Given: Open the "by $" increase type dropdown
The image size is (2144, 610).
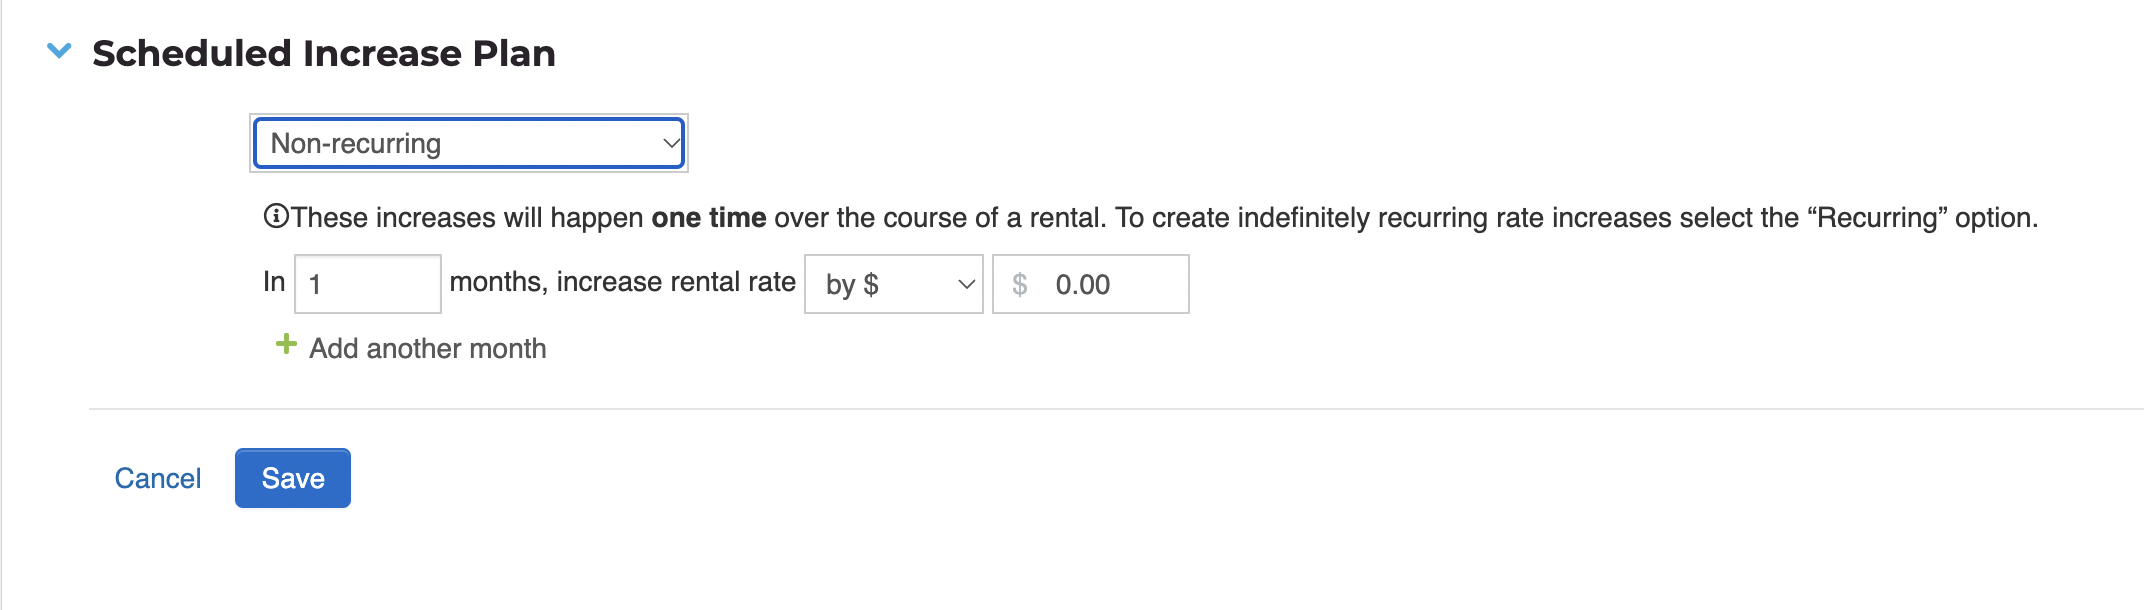Looking at the screenshot, I should pos(894,284).
